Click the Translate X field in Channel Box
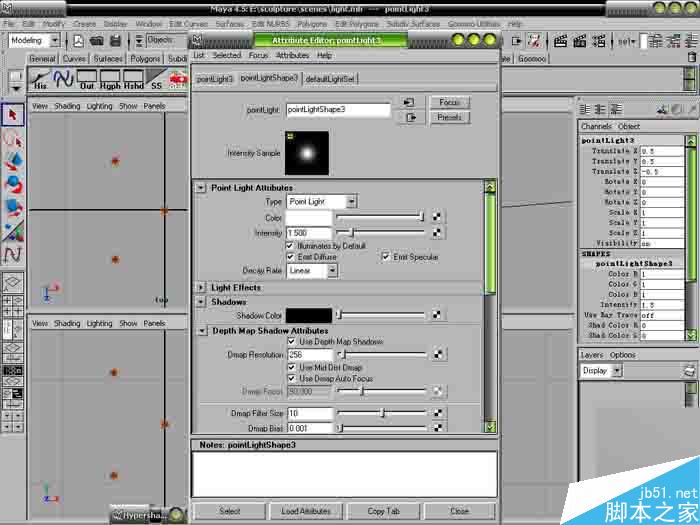Screen dimensions: 700x525 click(x=662, y=151)
